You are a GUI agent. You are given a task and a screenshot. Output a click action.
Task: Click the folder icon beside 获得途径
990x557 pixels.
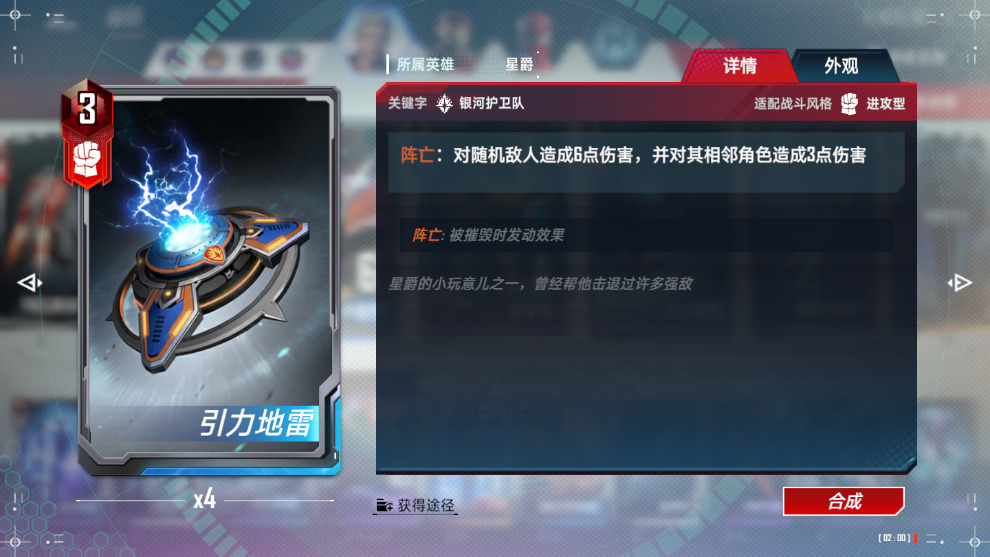(385, 505)
